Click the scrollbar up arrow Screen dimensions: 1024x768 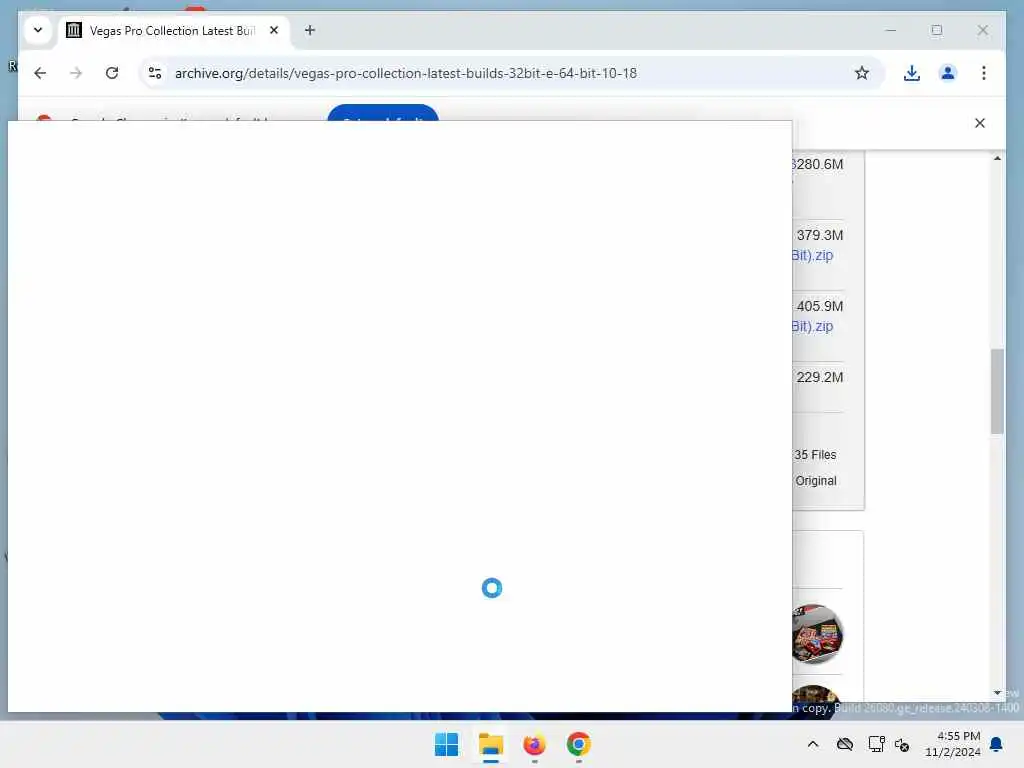click(997, 158)
